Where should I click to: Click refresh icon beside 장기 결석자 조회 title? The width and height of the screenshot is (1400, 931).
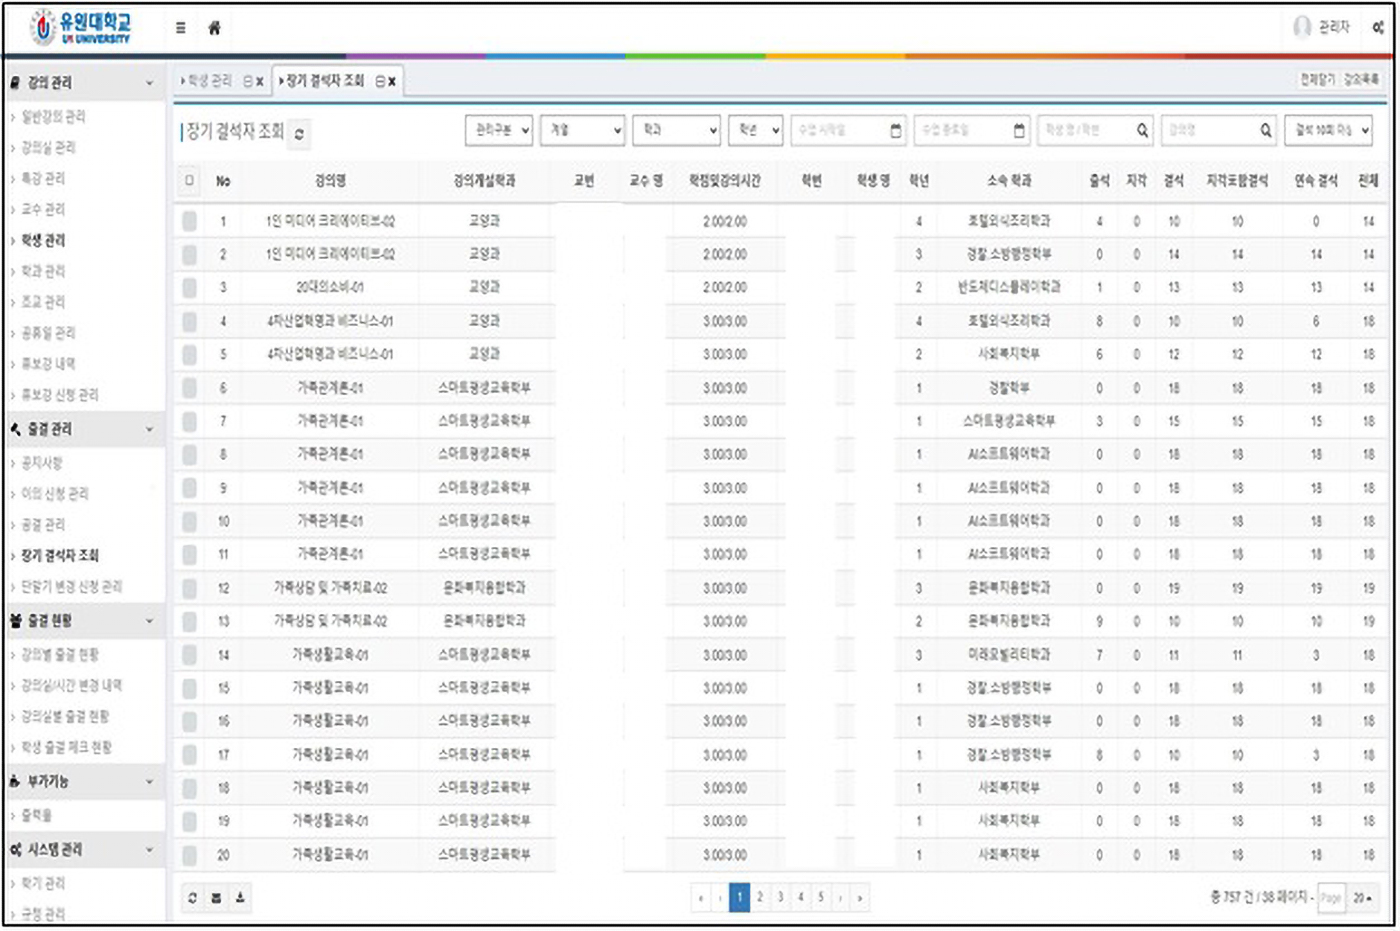(299, 134)
